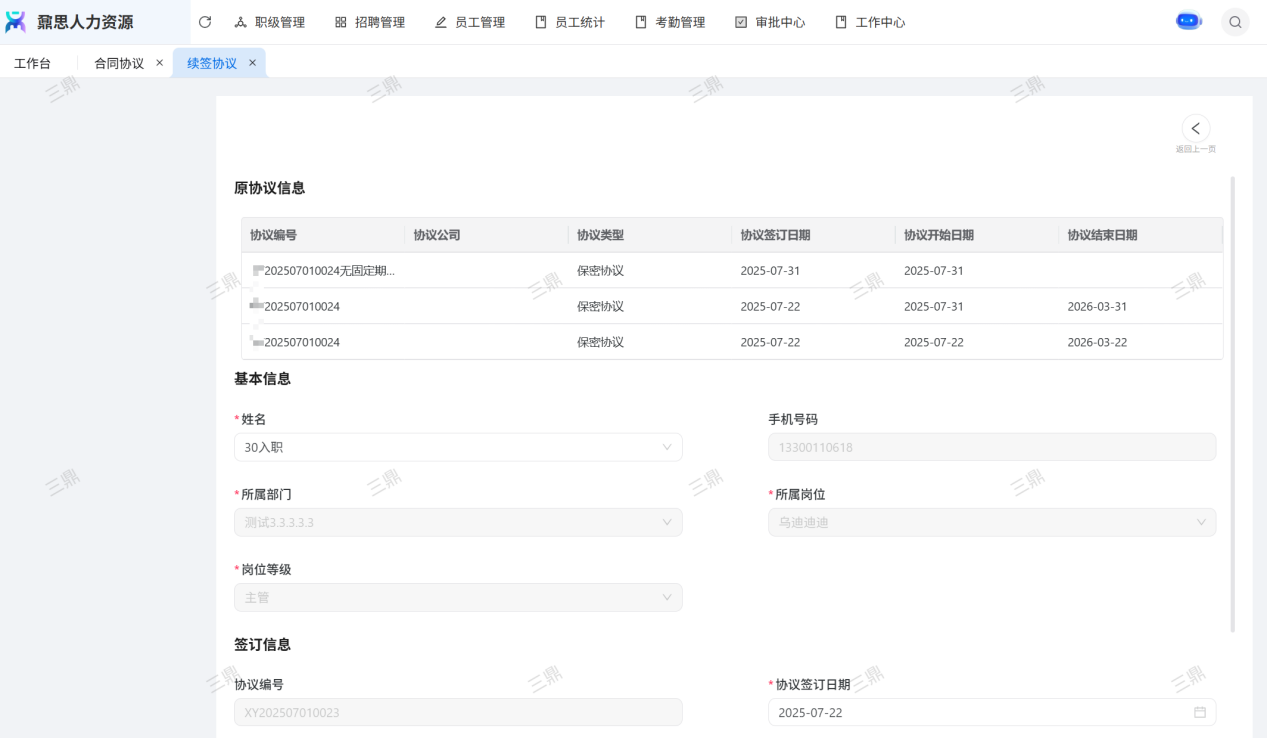Click the 手机号码 input field

pos(991,447)
